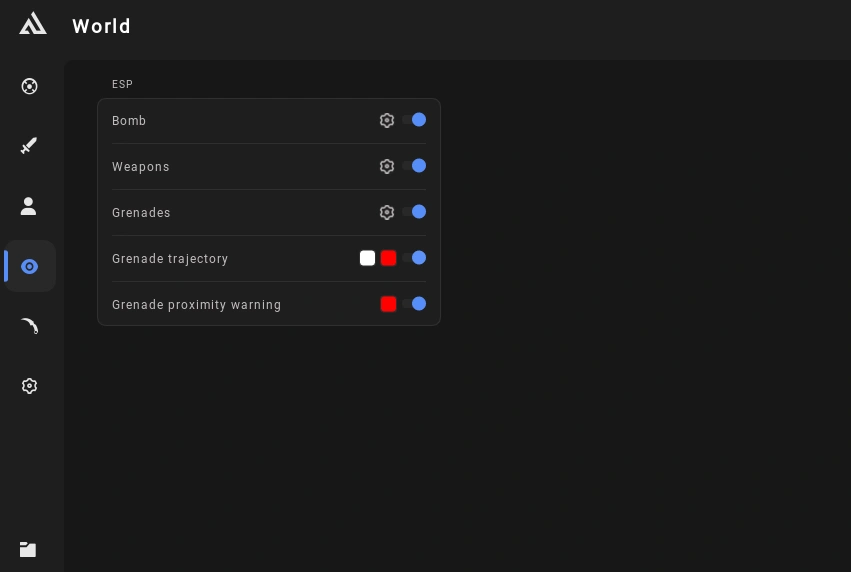Turn off Grenade trajectory switch

pos(414,258)
